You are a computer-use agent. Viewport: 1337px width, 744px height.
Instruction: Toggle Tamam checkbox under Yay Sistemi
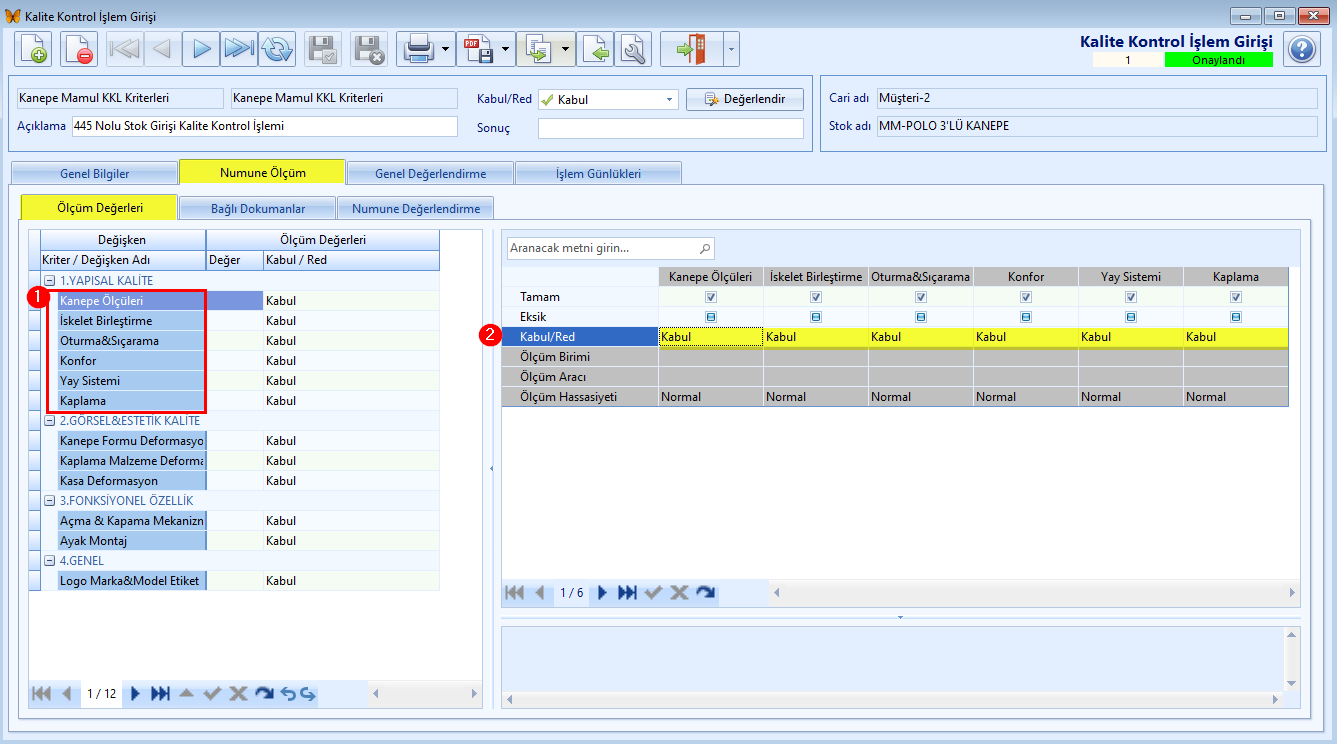click(1131, 297)
